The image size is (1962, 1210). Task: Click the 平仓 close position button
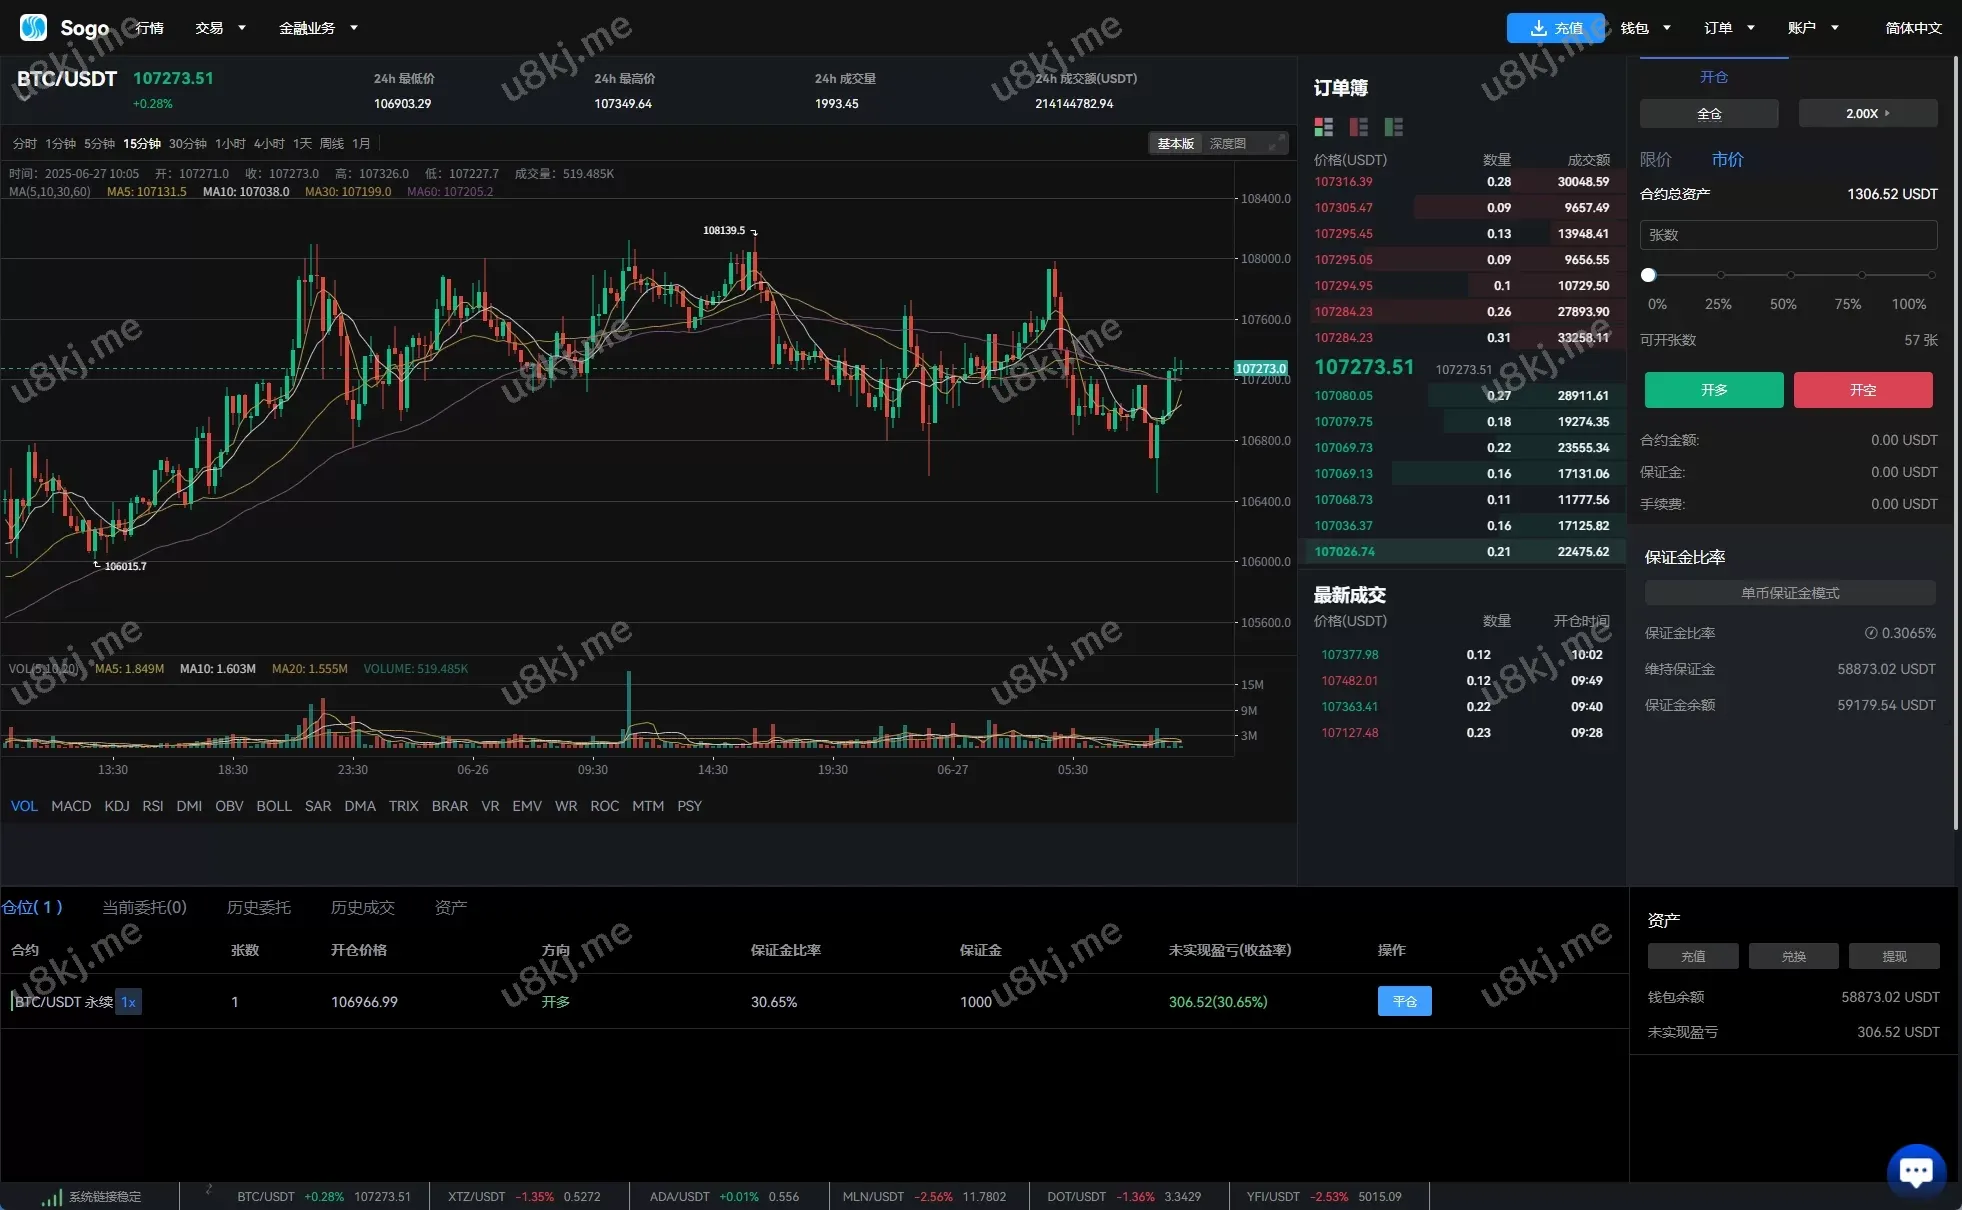point(1404,1001)
